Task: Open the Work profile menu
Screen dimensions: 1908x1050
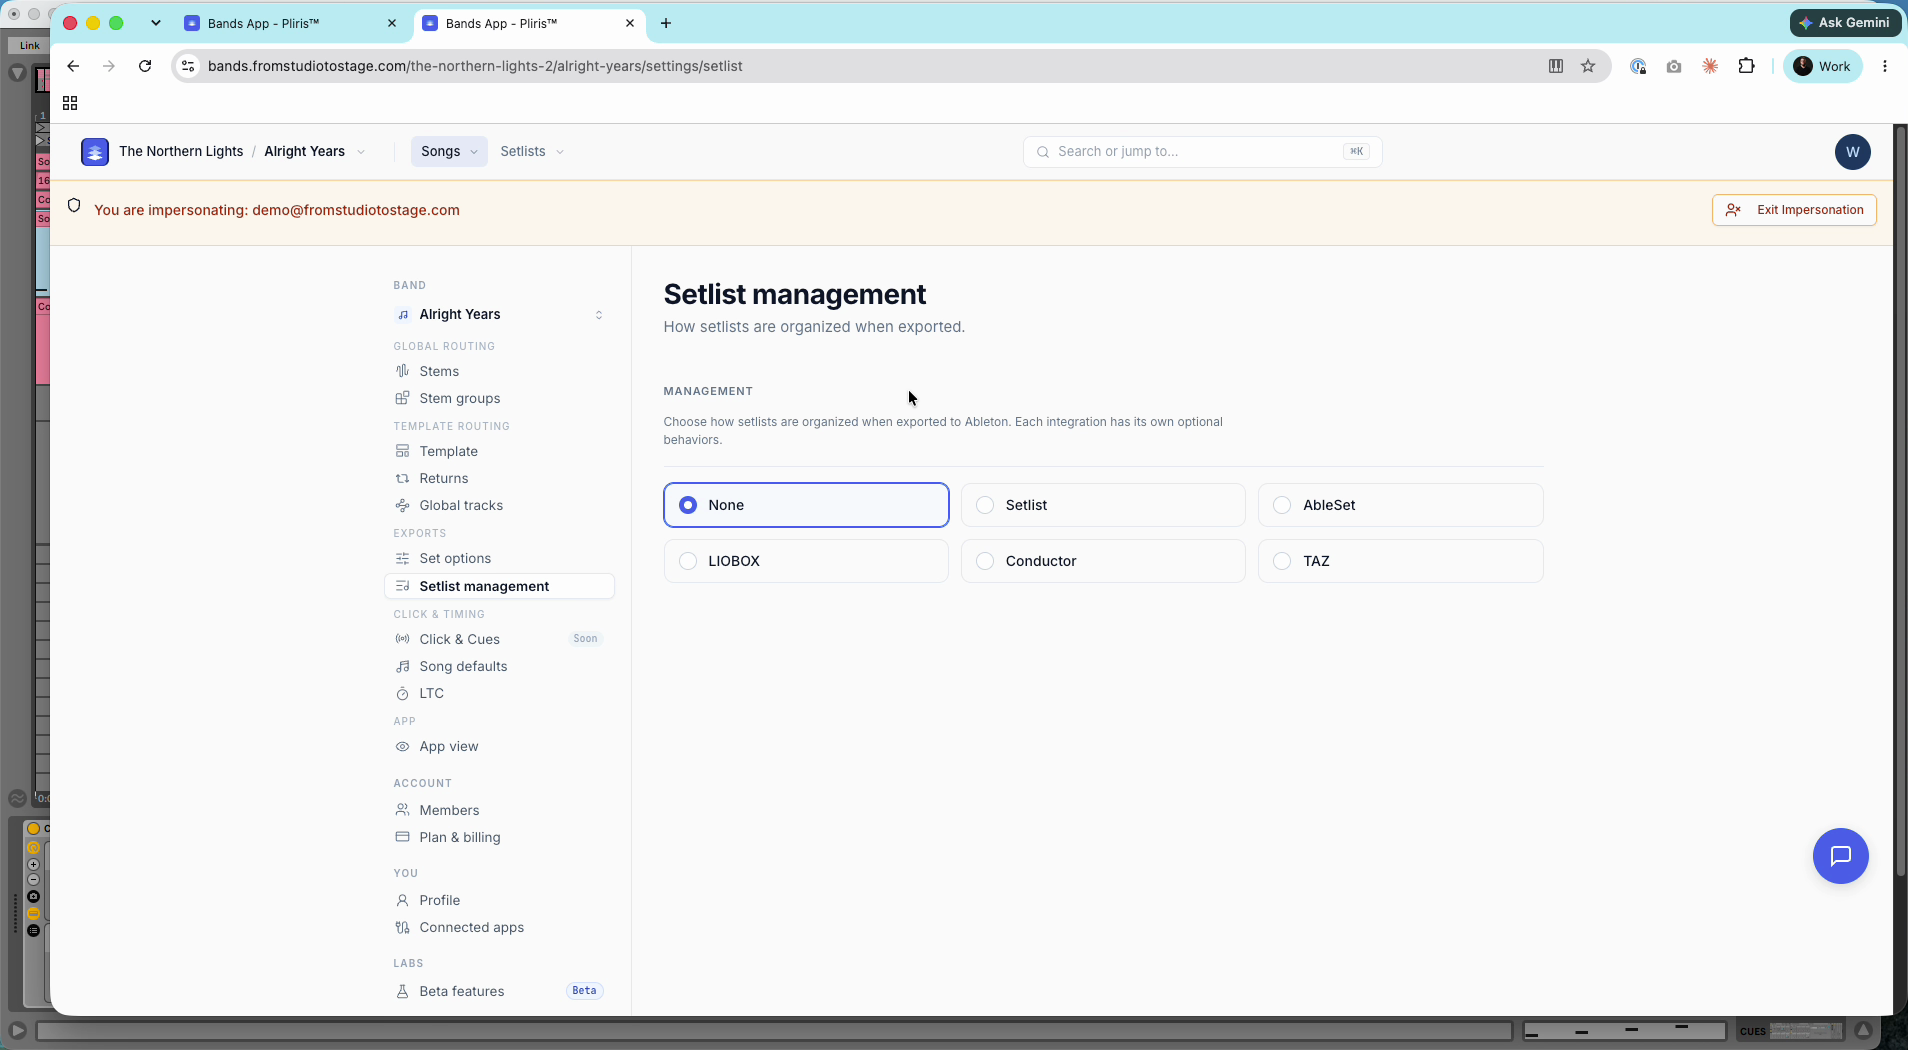Action: 1822,66
